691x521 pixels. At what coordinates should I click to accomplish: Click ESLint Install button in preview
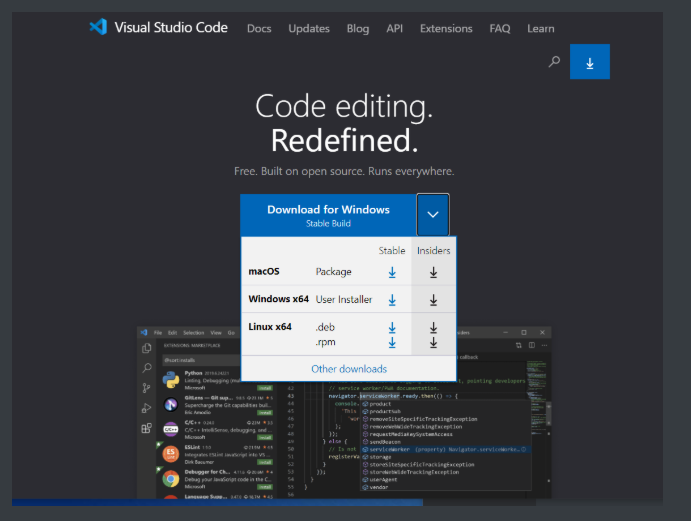pyautogui.click(x=265, y=462)
